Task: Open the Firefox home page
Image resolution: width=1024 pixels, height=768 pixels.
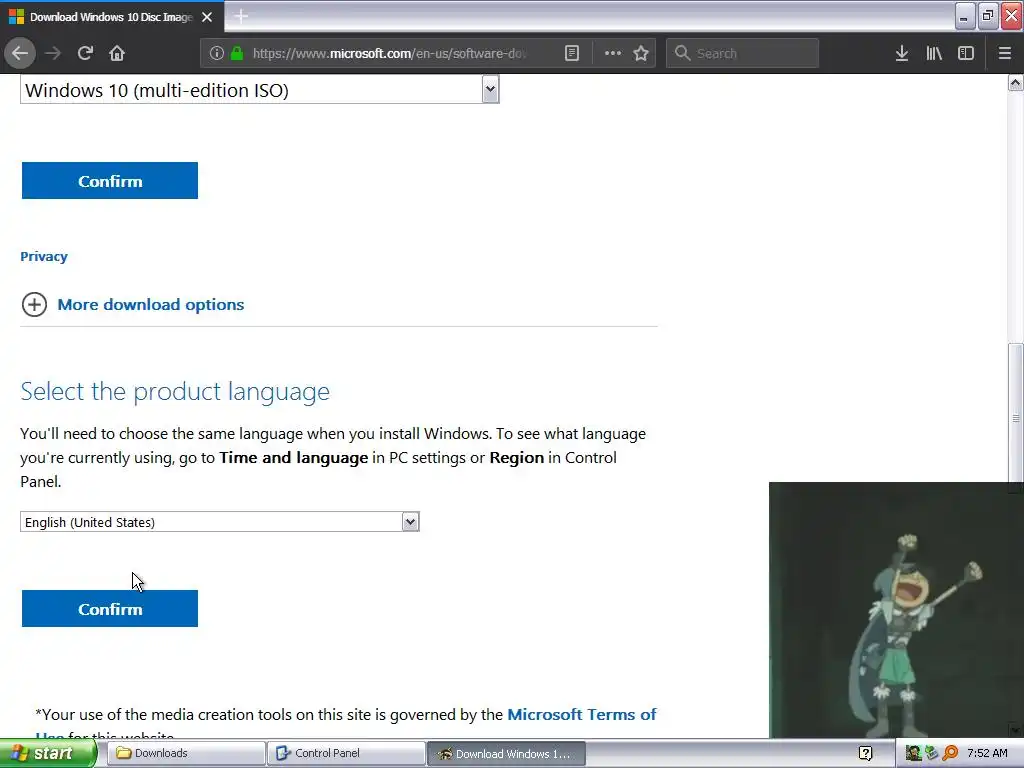Action: pyautogui.click(x=117, y=53)
